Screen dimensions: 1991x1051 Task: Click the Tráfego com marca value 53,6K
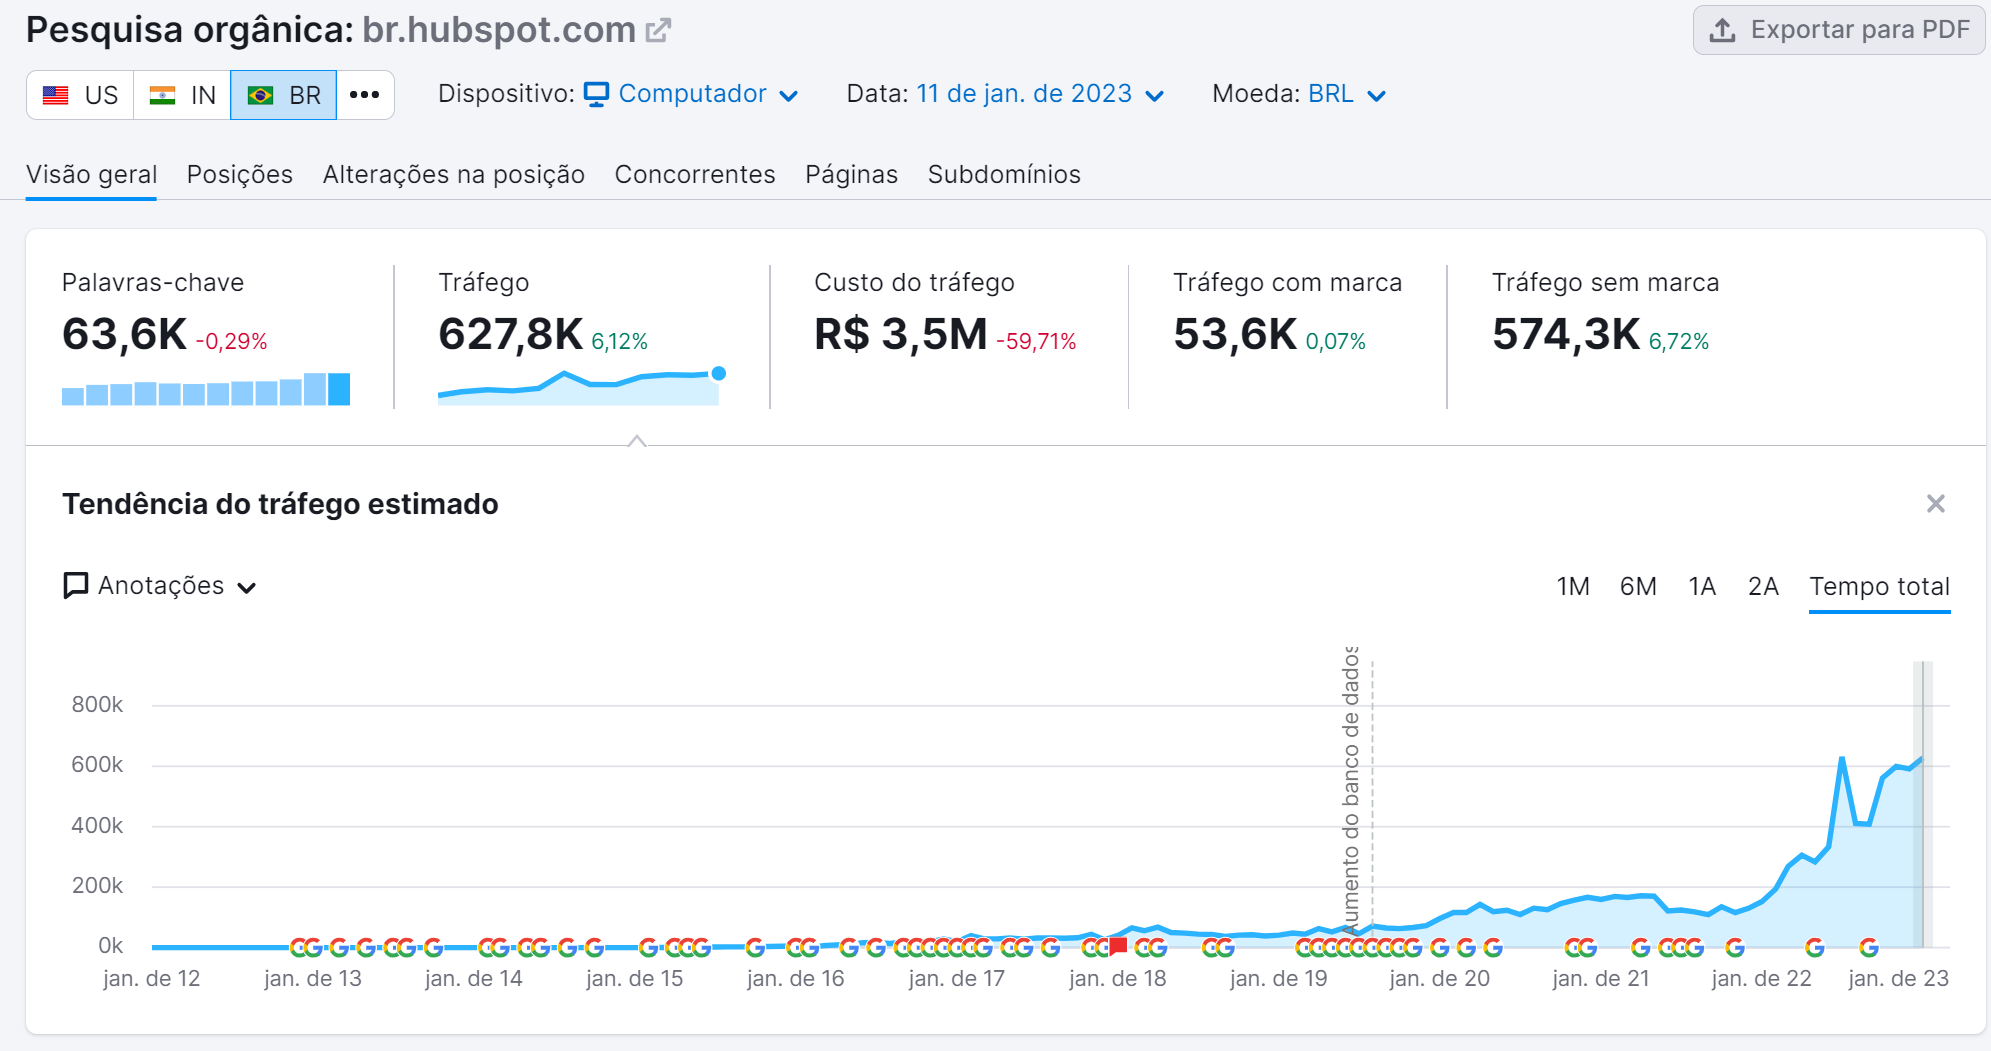pos(1235,334)
